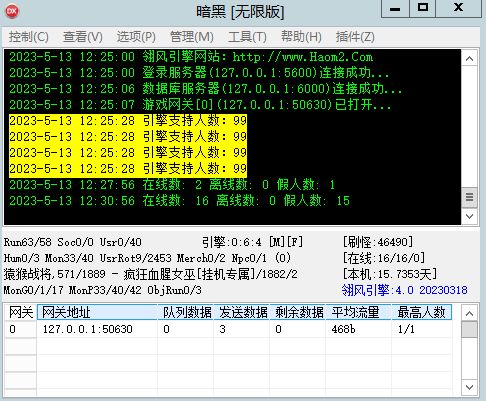
Task: Click the 剩余数据 column header
Action: pos(298,313)
